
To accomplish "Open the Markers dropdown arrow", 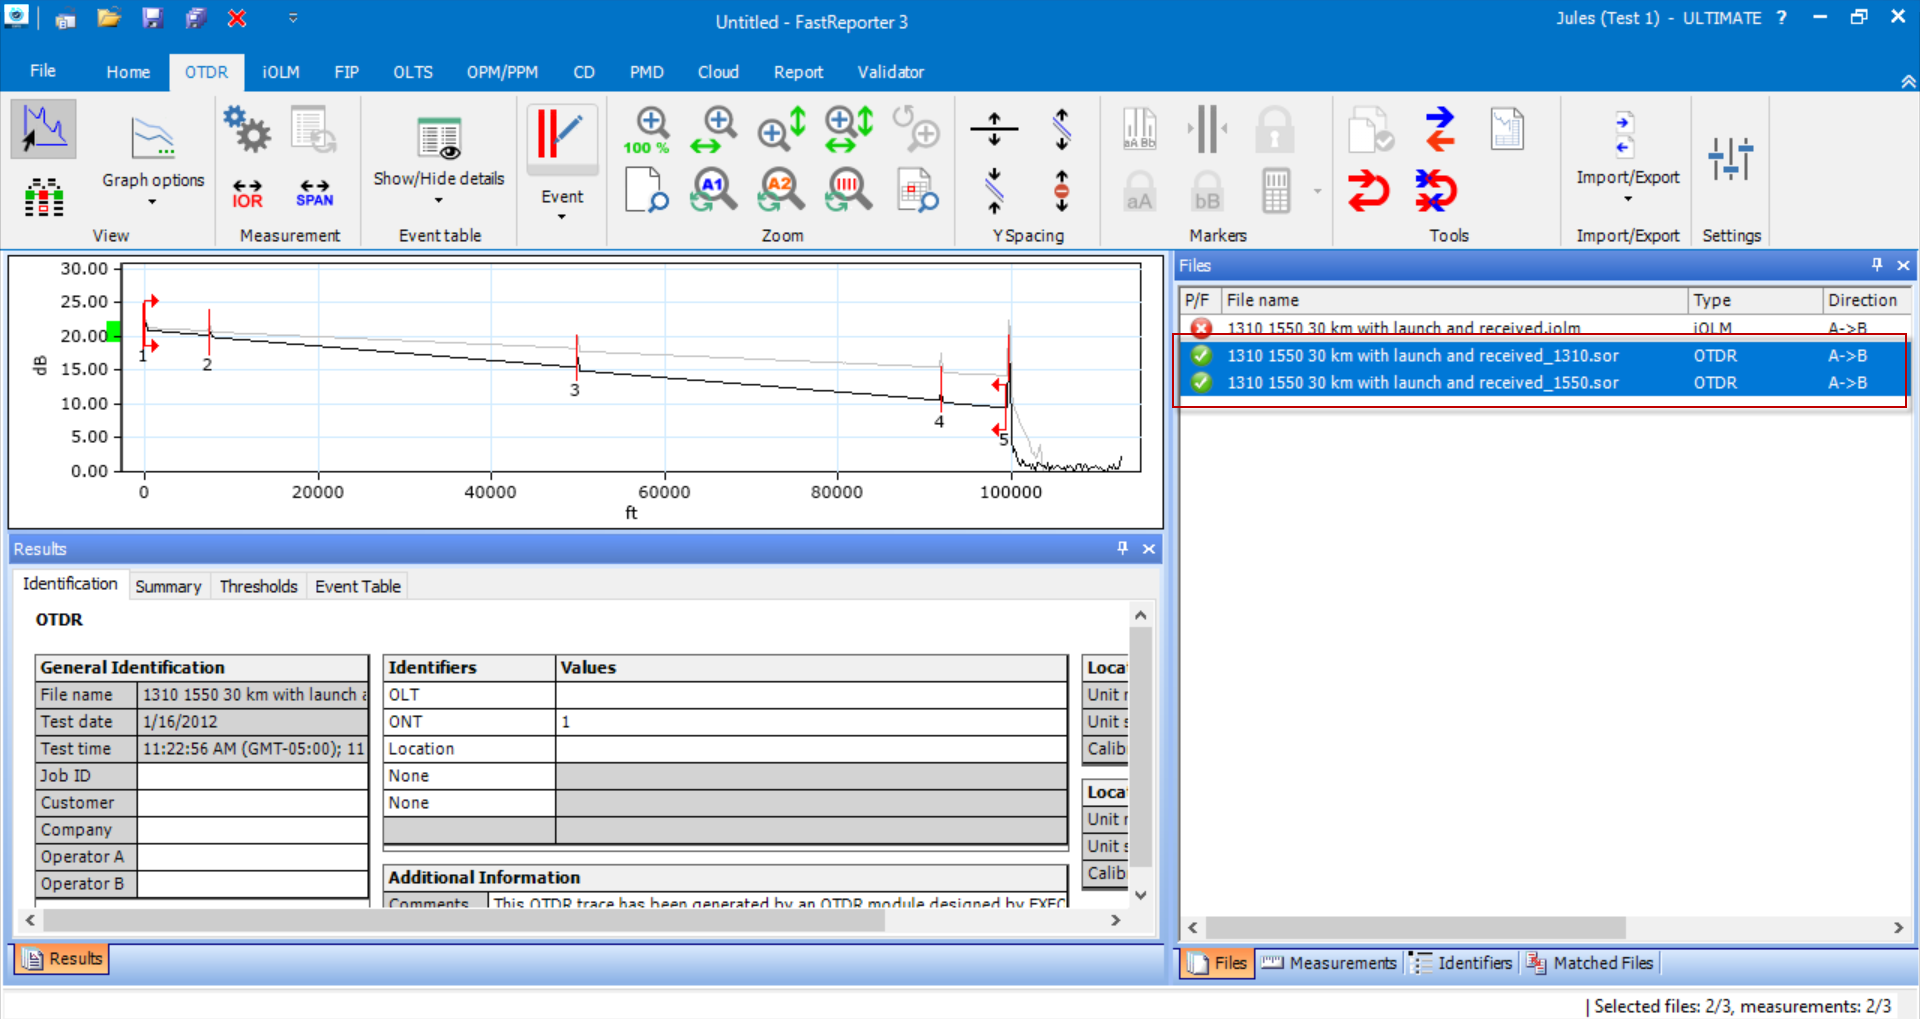I will [x=1317, y=190].
